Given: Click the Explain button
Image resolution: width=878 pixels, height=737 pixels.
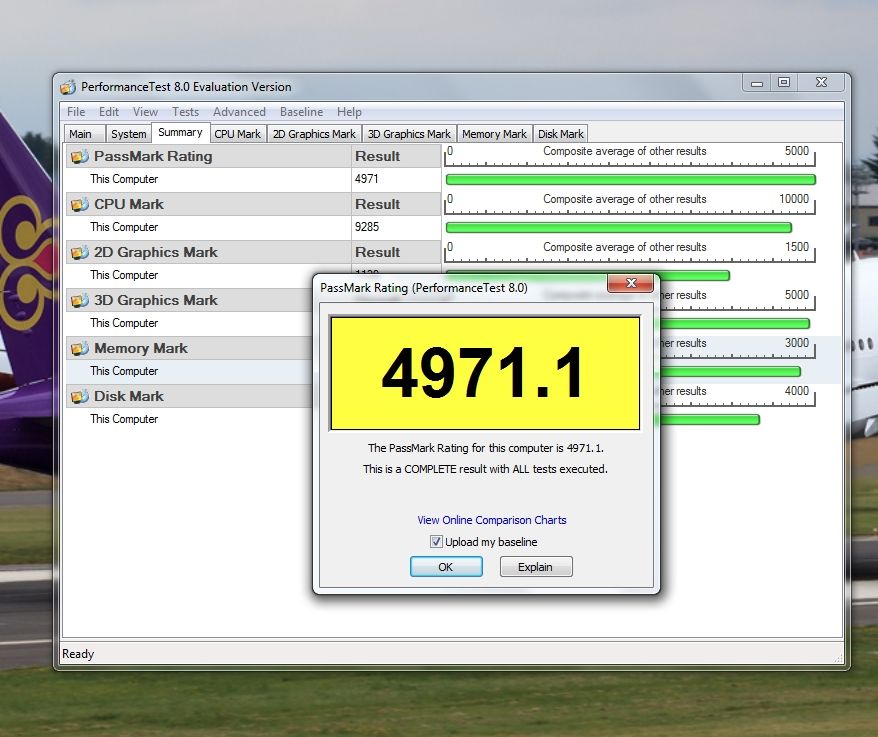Looking at the screenshot, I should pyautogui.click(x=536, y=567).
